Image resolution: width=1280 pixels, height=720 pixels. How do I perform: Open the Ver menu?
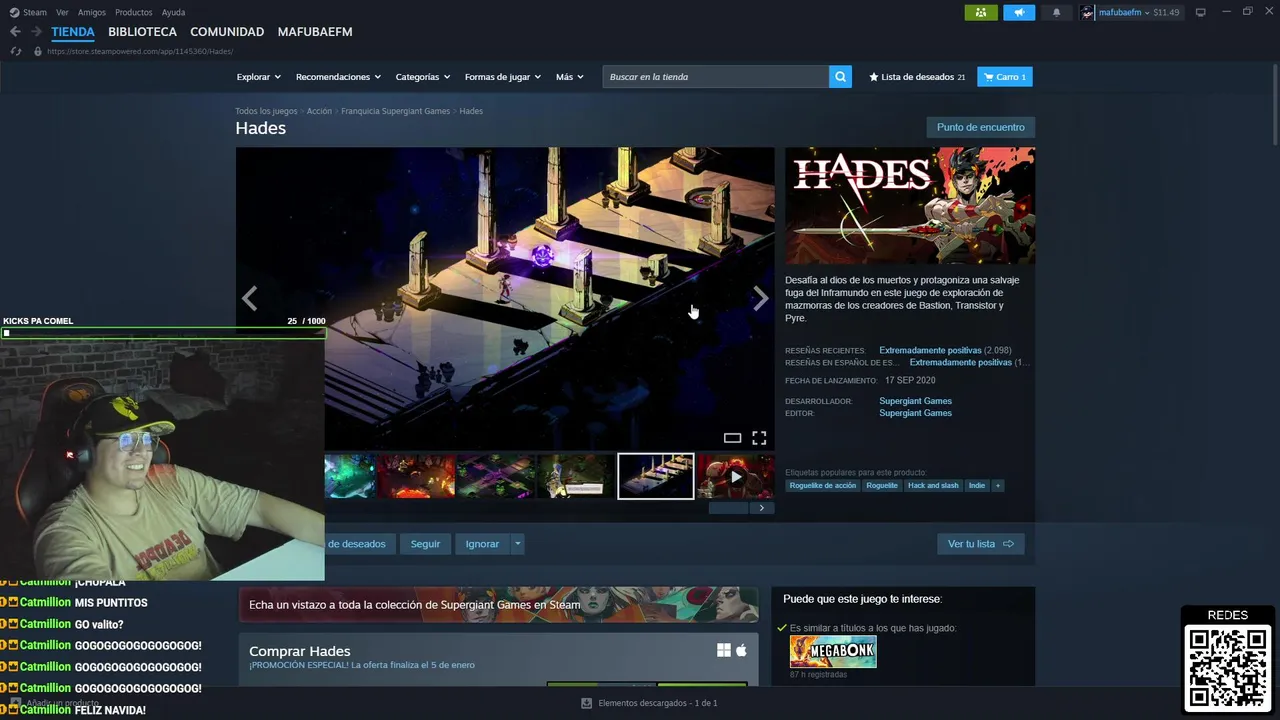63,12
